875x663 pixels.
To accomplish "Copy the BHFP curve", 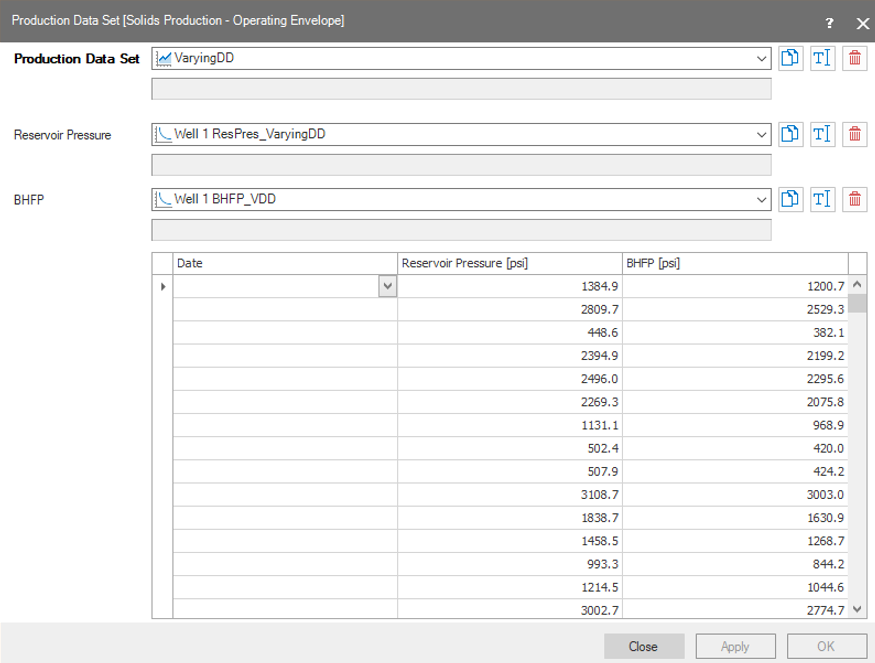I will tap(790, 200).
